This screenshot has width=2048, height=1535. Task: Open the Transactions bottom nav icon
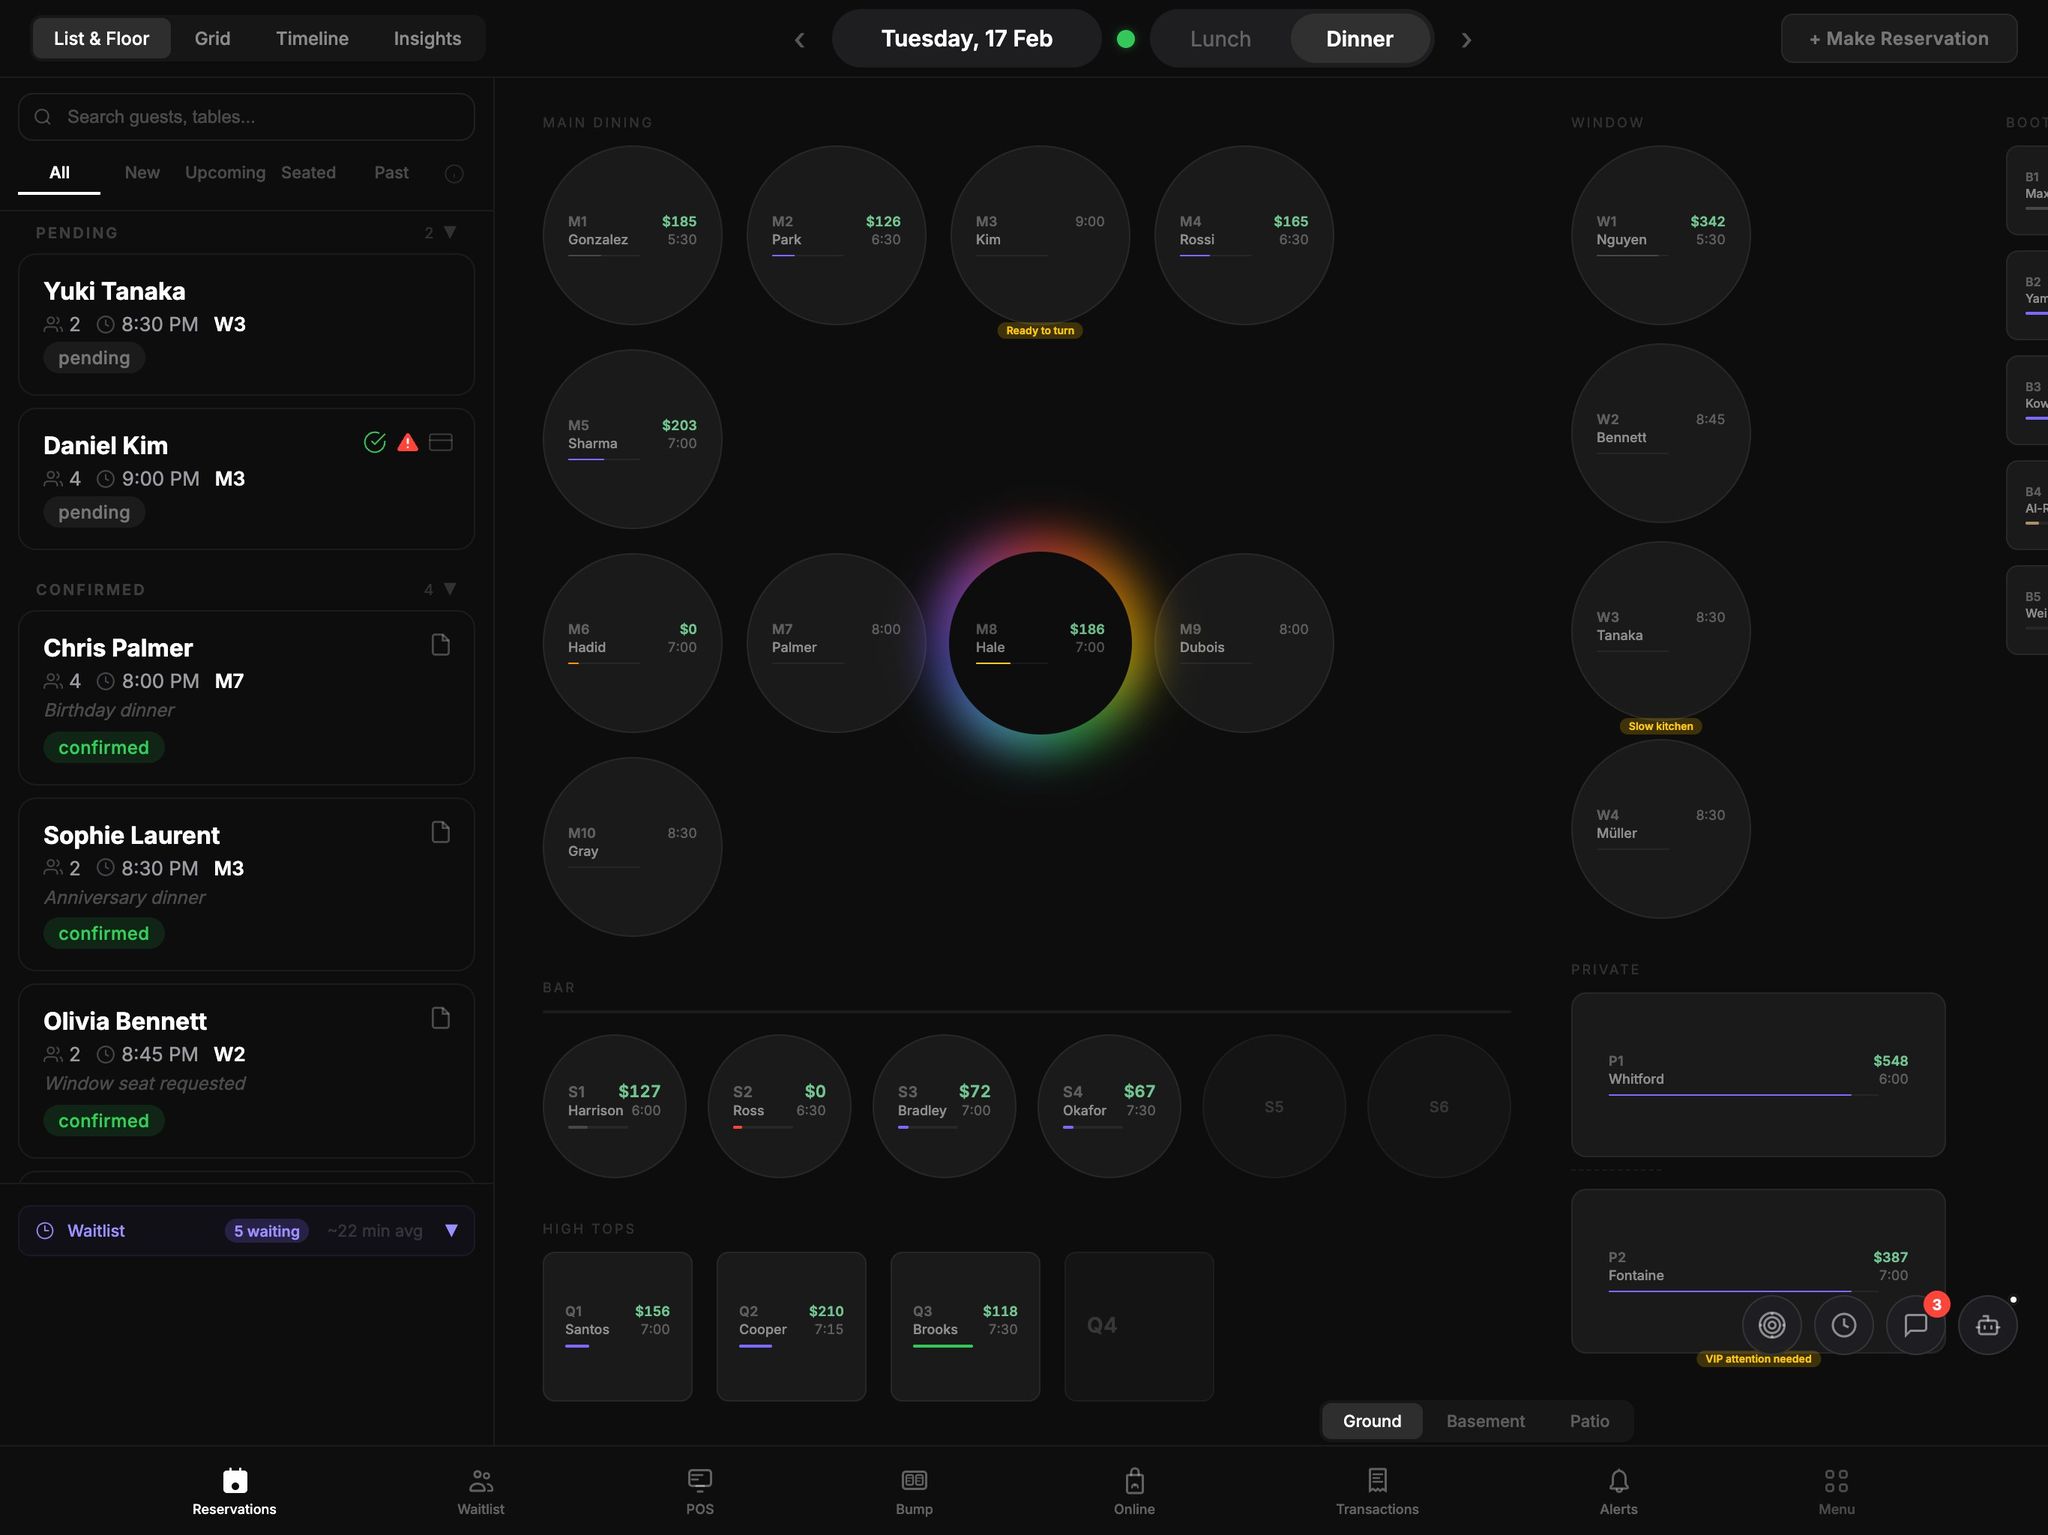[1377, 1480]
